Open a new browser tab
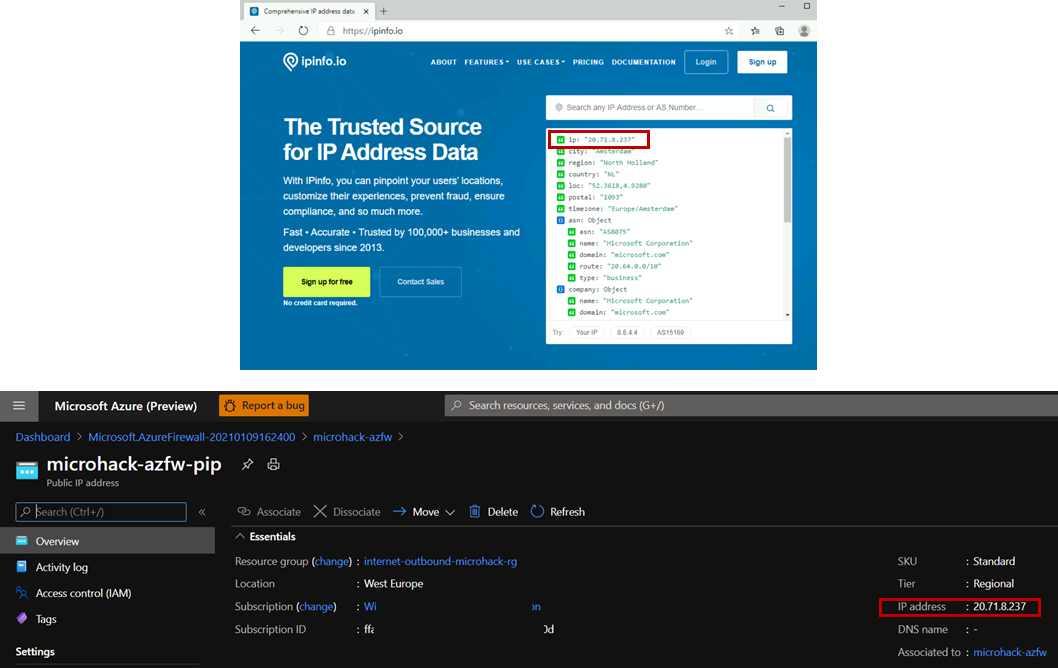The width and height of the screenshot is (1058, 668). (383, 11)
